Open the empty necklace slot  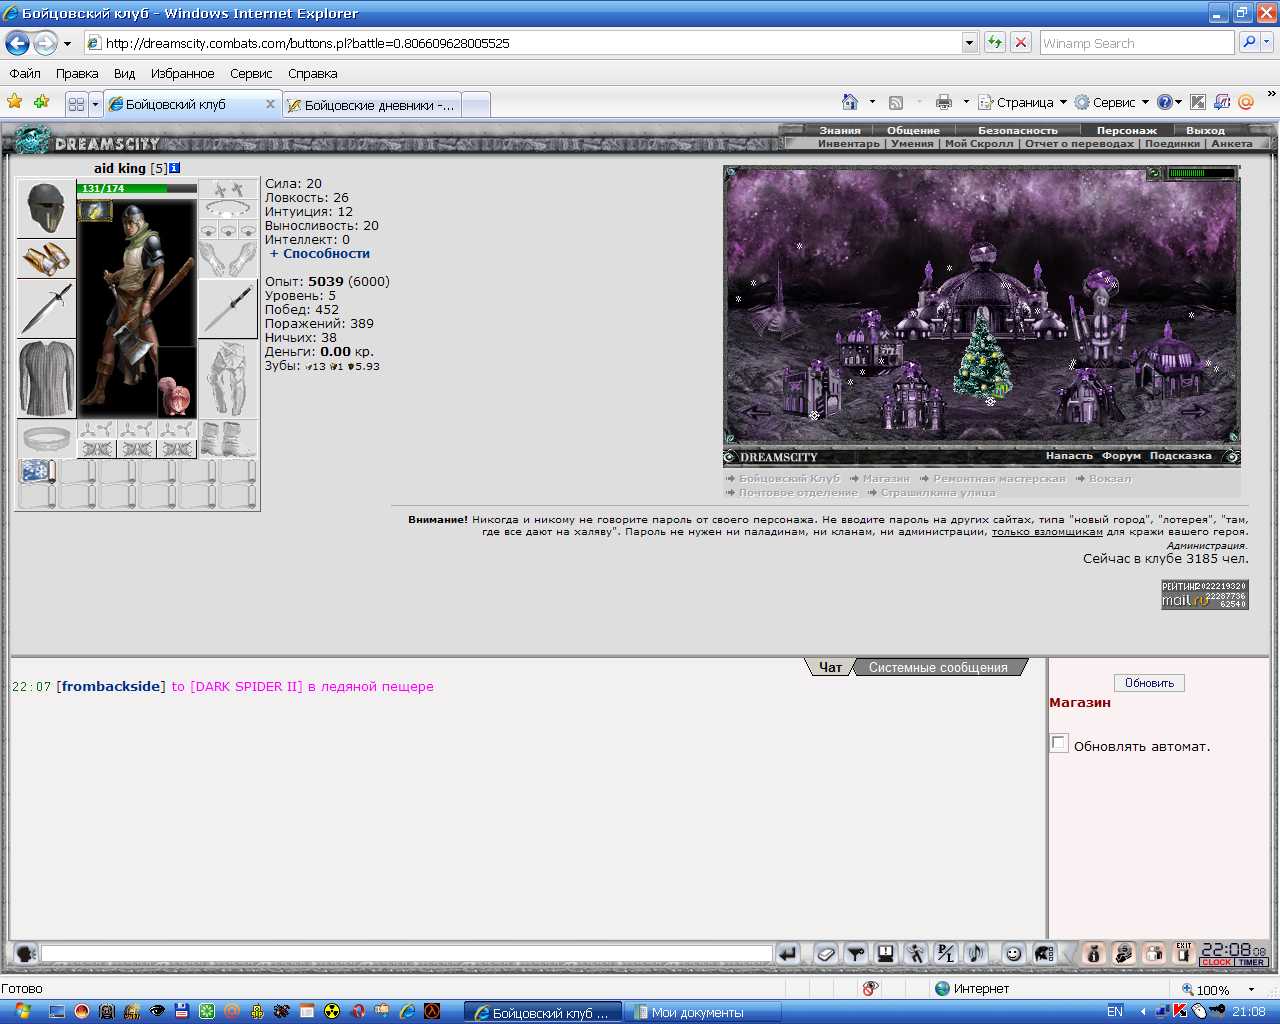pyautogui.click(x=228, y=209)
